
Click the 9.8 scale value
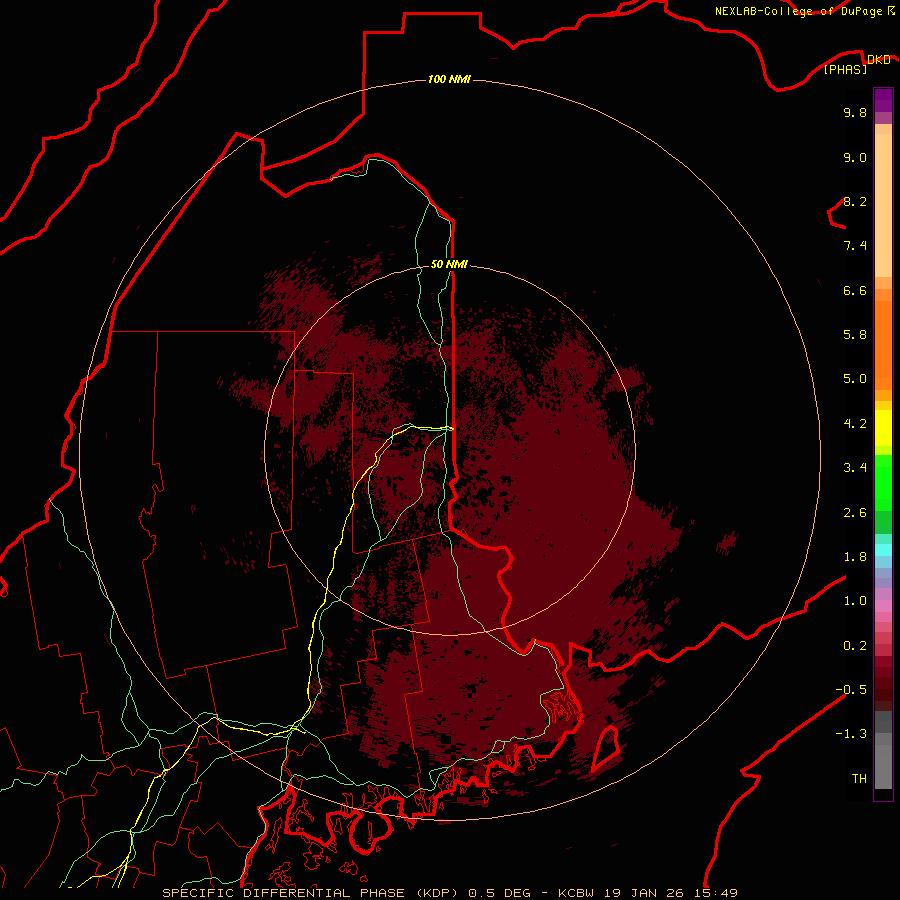[855, 112]
